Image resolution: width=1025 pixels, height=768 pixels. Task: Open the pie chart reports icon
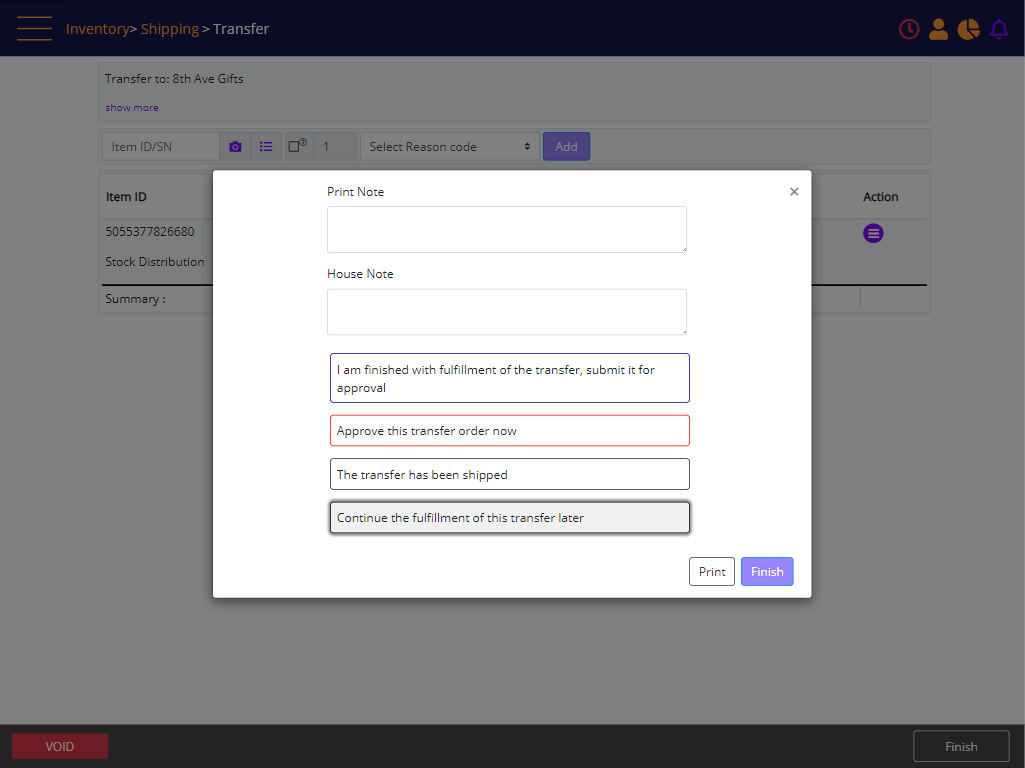[968, 29]
